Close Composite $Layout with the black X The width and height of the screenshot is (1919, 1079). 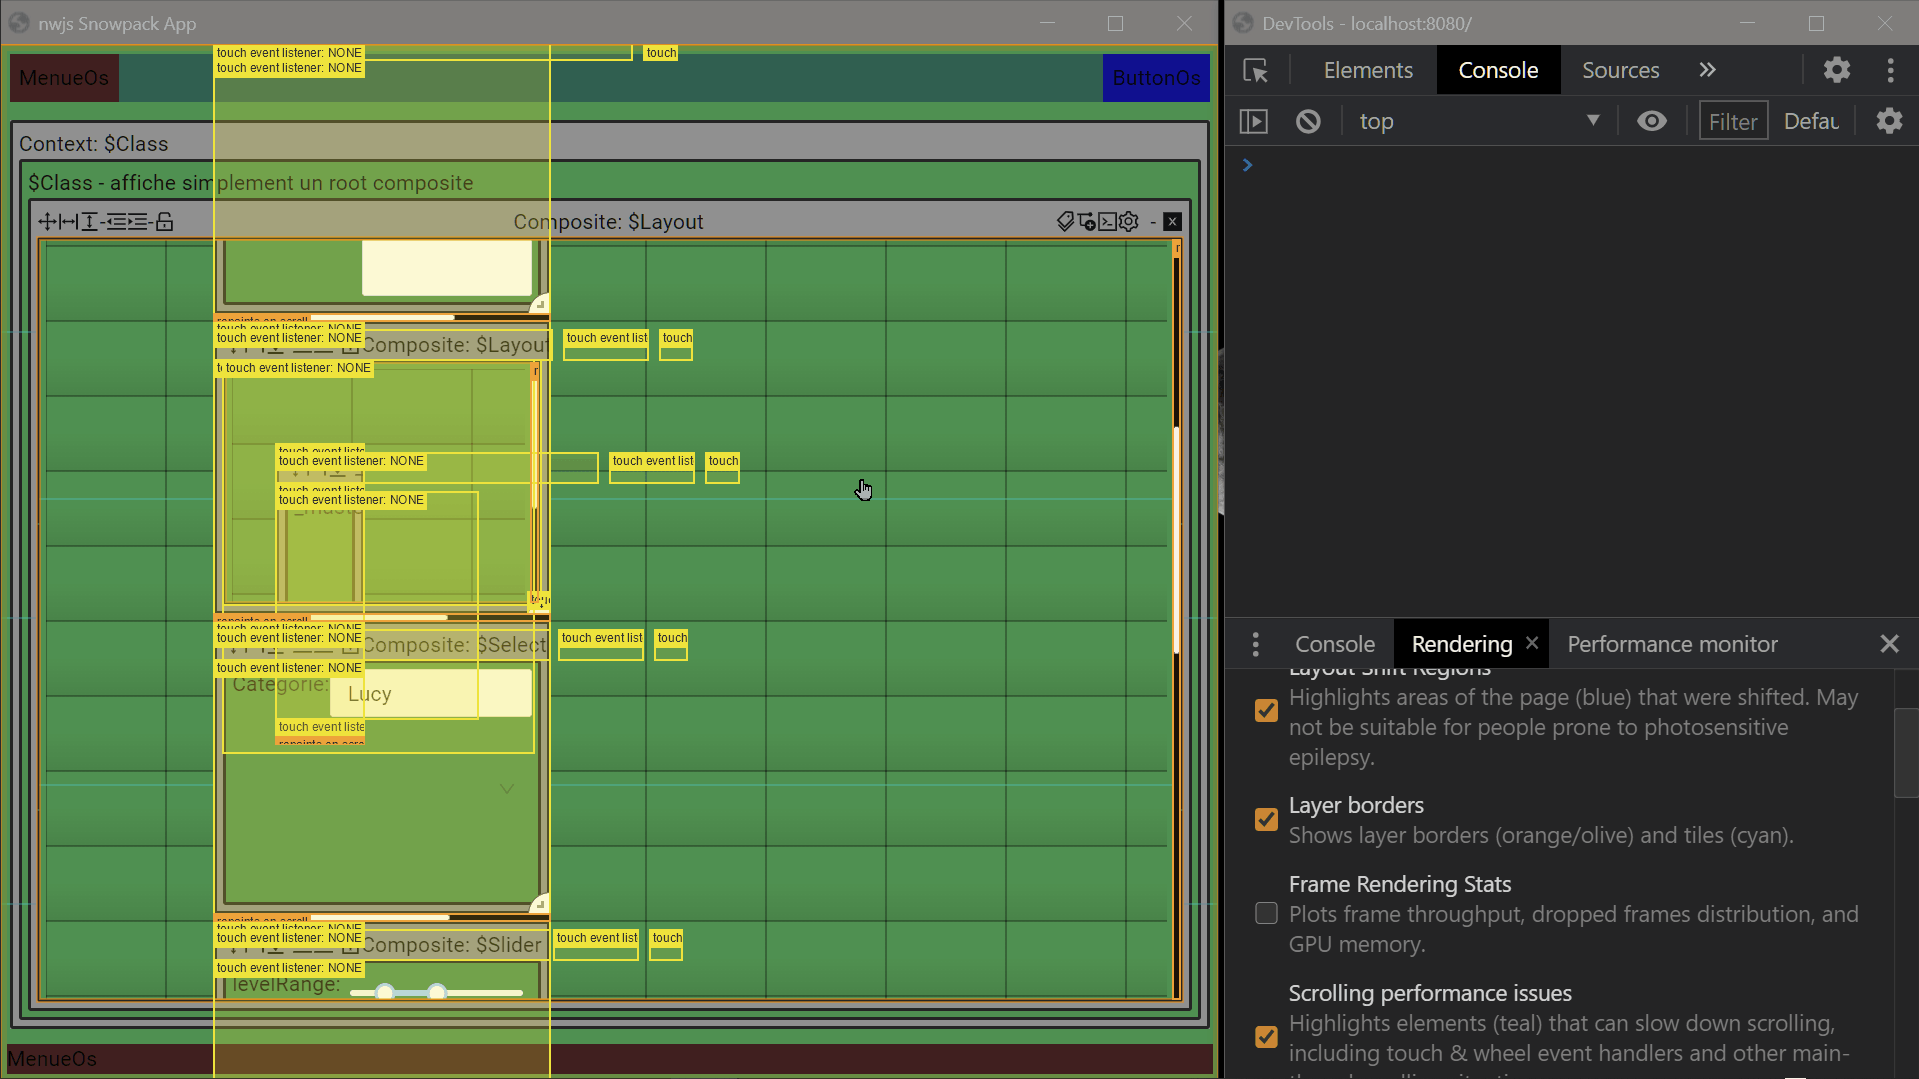[x=1173, y=222]
